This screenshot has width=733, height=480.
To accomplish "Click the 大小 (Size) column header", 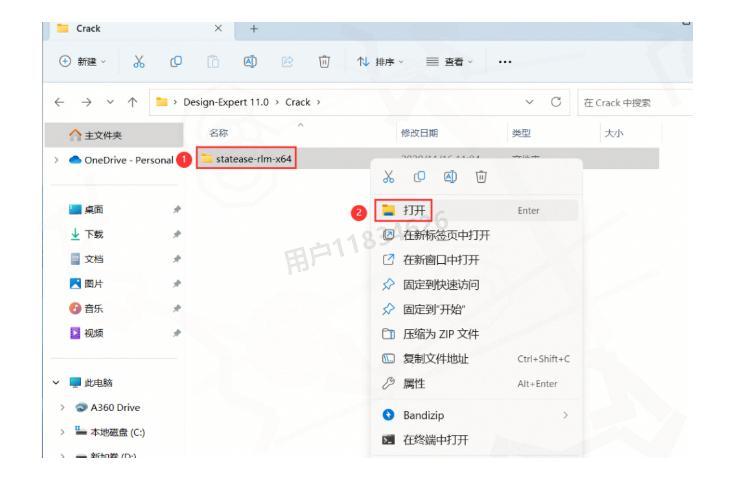I will [x=613, y=133].
